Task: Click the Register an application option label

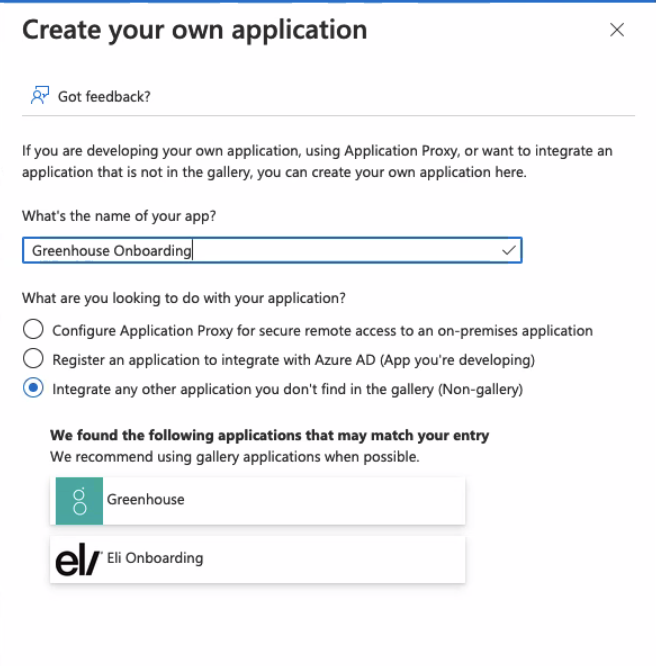Action: 294,359
